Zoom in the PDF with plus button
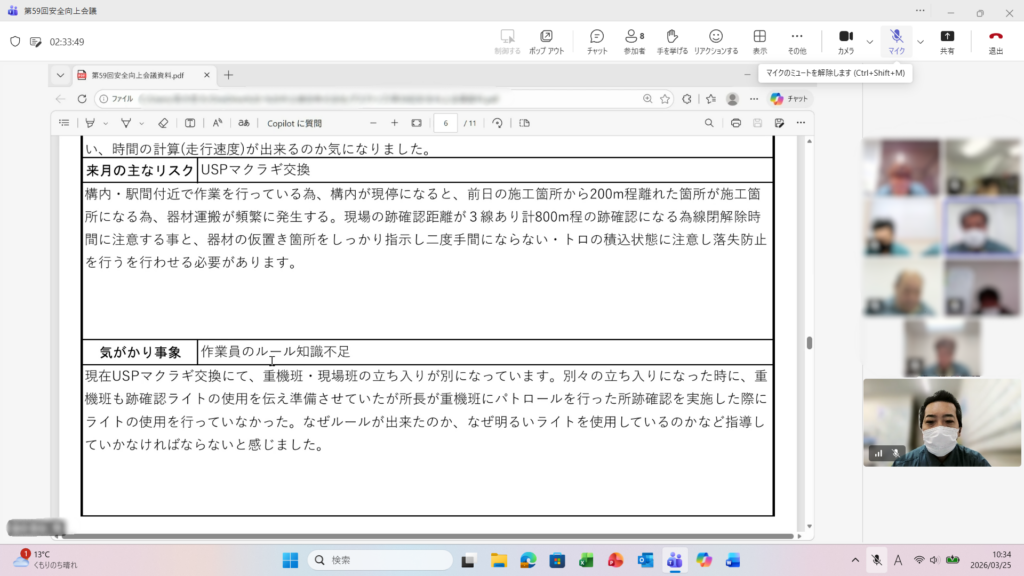Viewport: 1024px width, 576px height. pos(394,123)
